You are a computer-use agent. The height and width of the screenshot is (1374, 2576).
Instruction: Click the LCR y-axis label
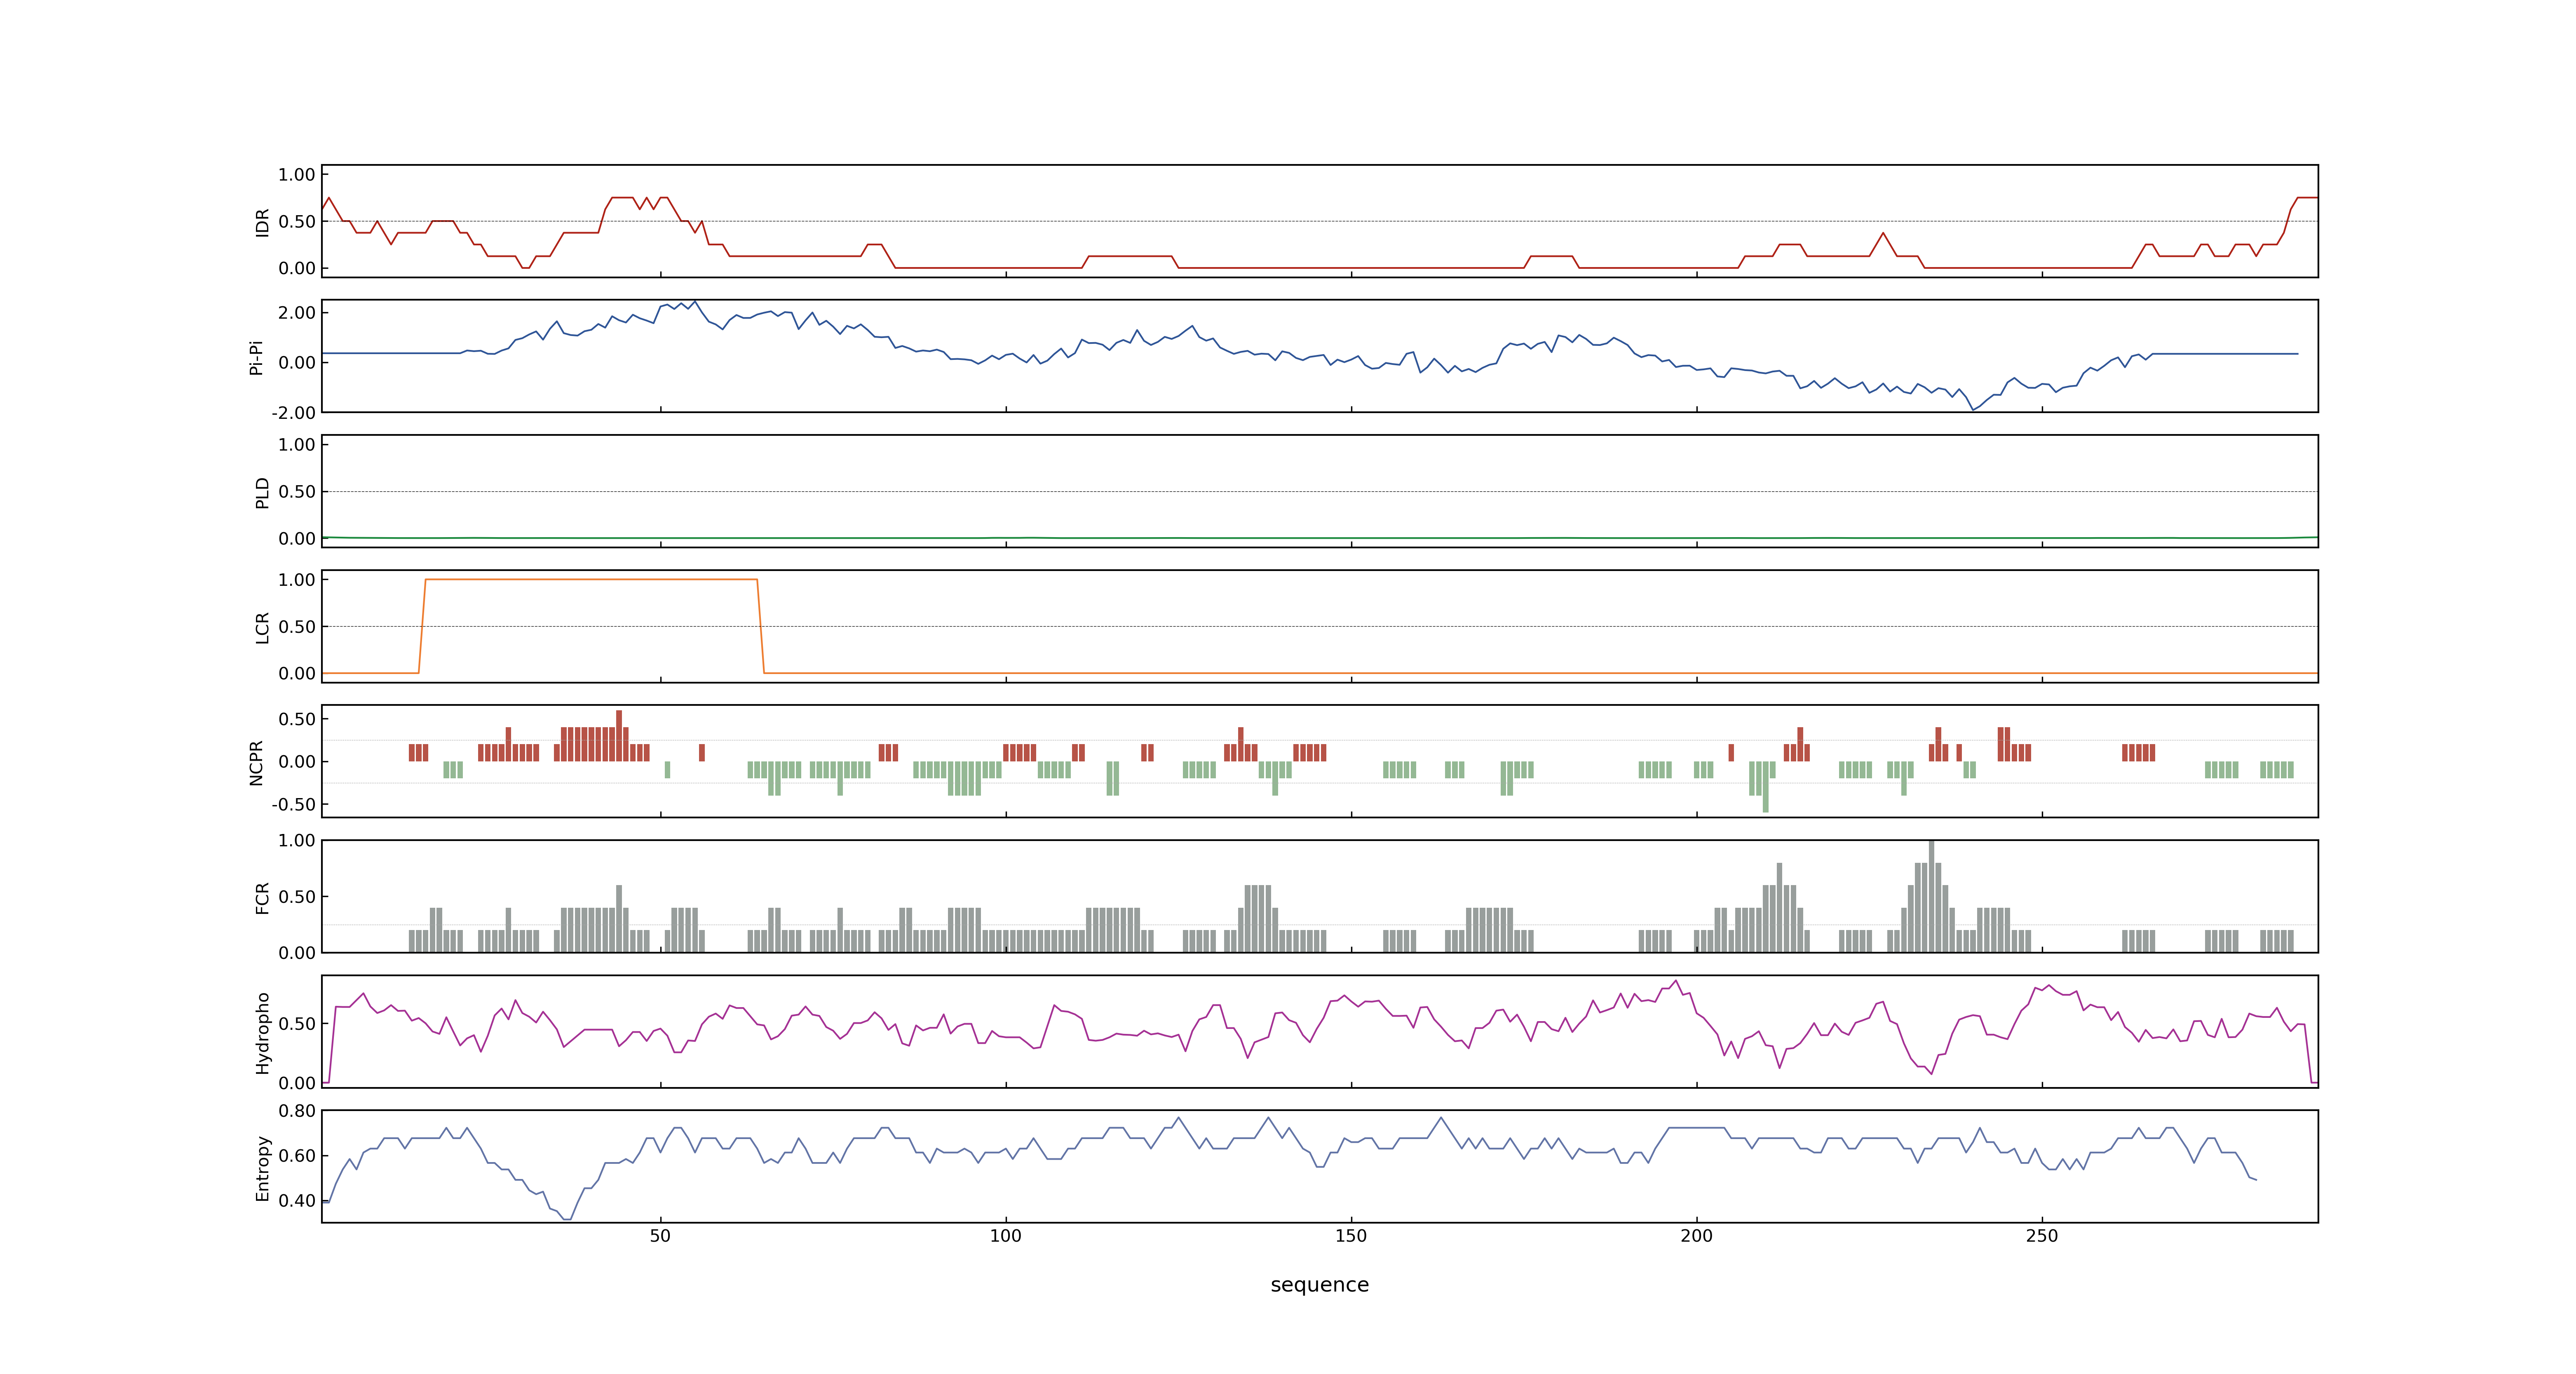[262, 628]
